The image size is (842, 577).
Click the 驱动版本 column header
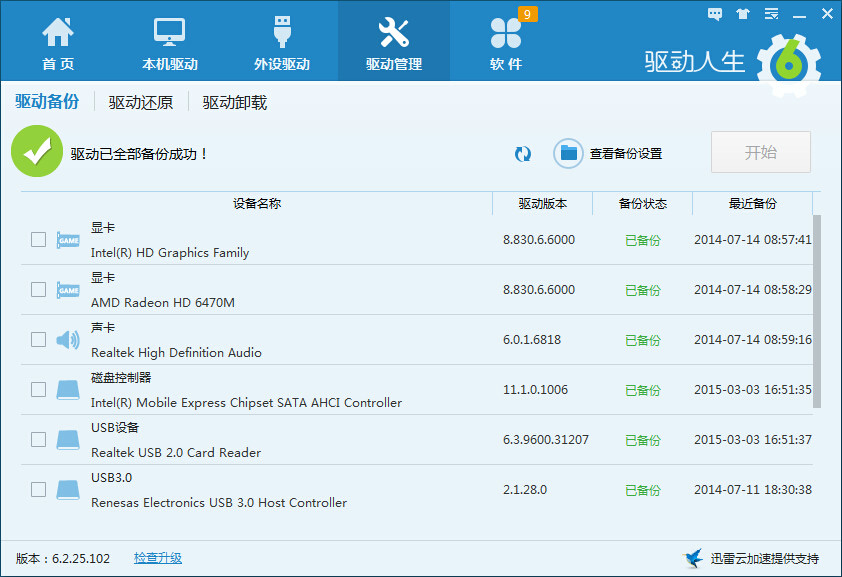[x=542, y=203]
